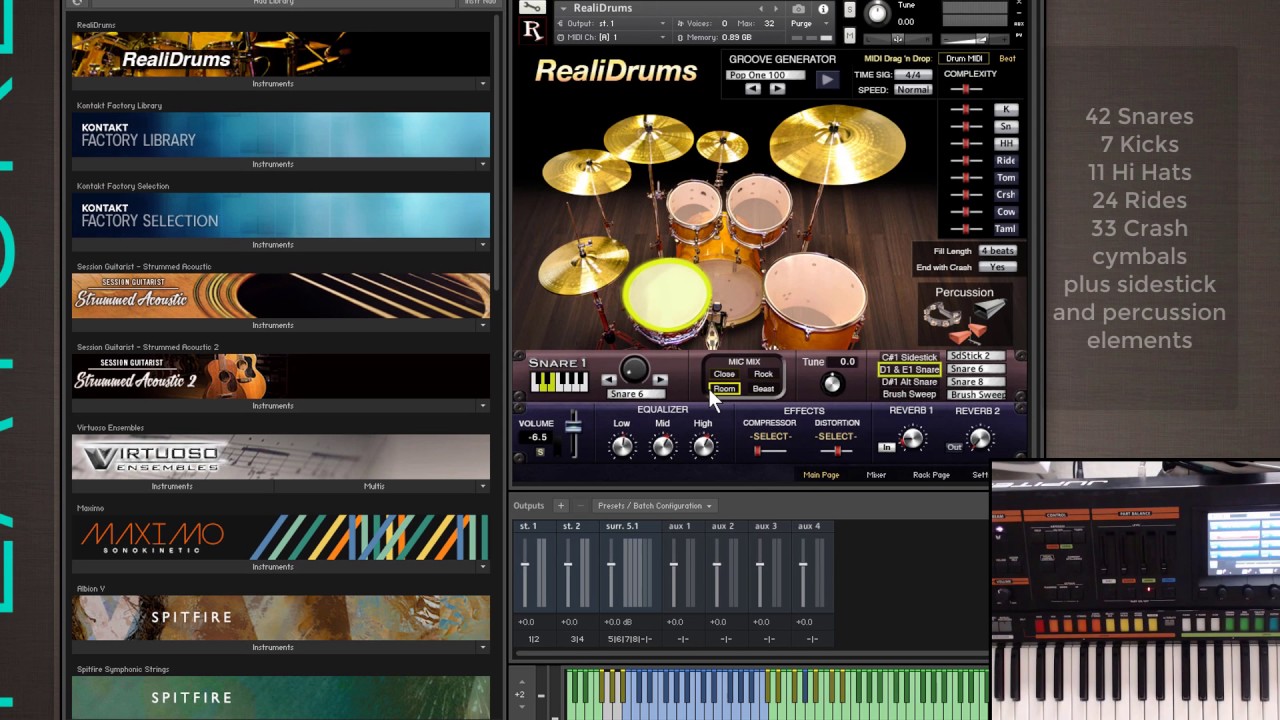Click the highlighted snare drum
Screen dimensions: 1280x720
pyautogui.click(x=667, y=296)
